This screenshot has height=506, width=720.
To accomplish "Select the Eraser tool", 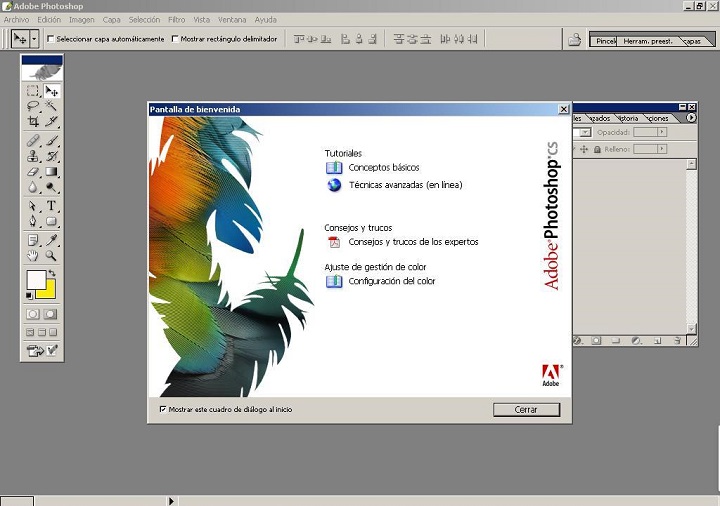I will pos(33,172).
